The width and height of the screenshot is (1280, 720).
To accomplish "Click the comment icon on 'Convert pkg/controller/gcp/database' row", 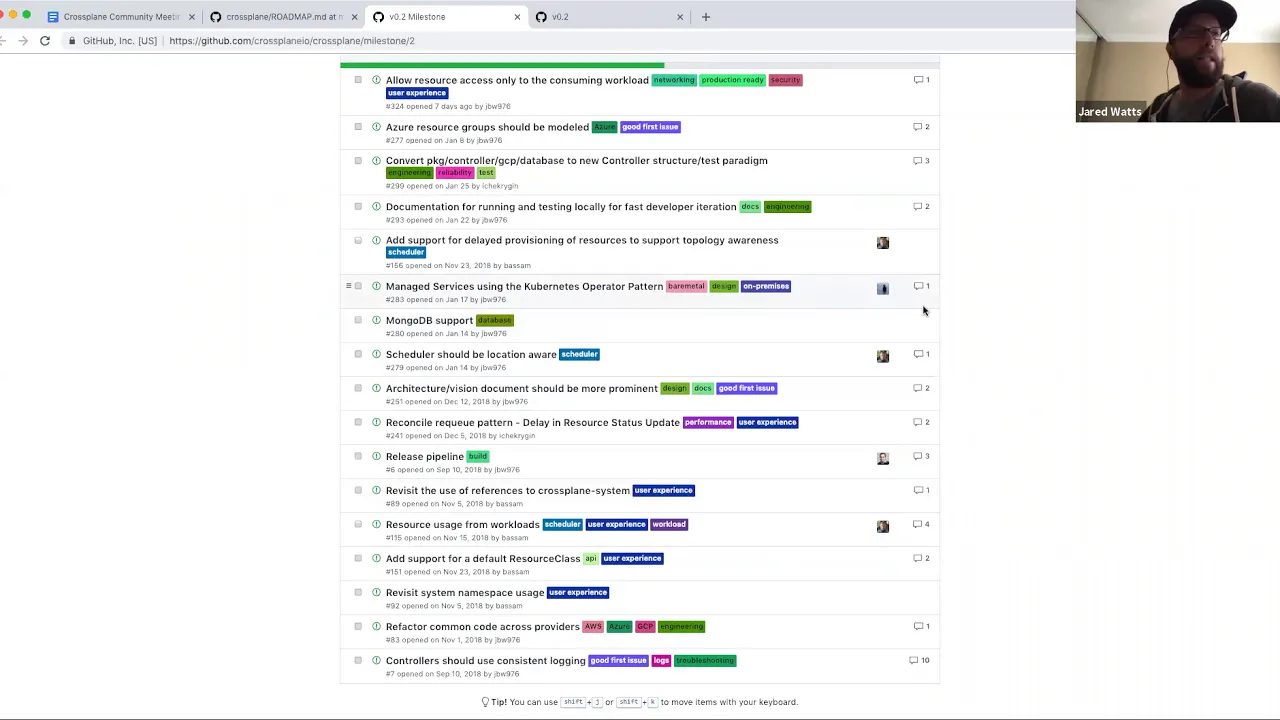I will (x=918, y=160).
